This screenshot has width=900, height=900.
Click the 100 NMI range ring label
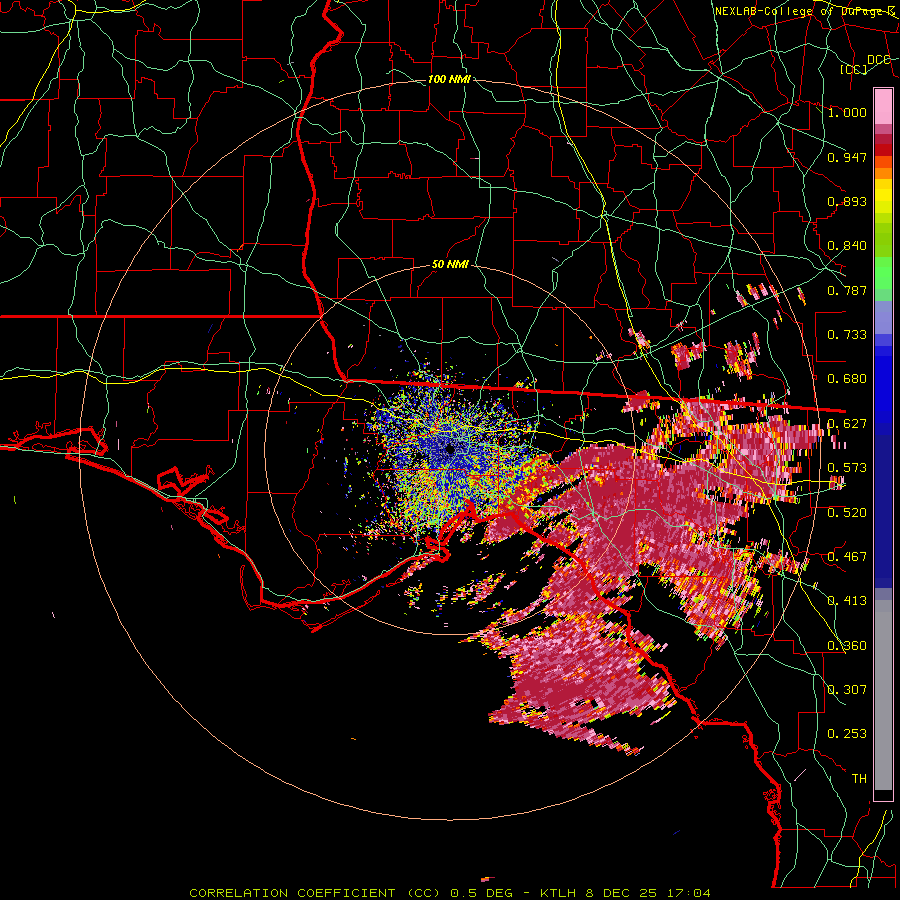(x=449, y=79)
